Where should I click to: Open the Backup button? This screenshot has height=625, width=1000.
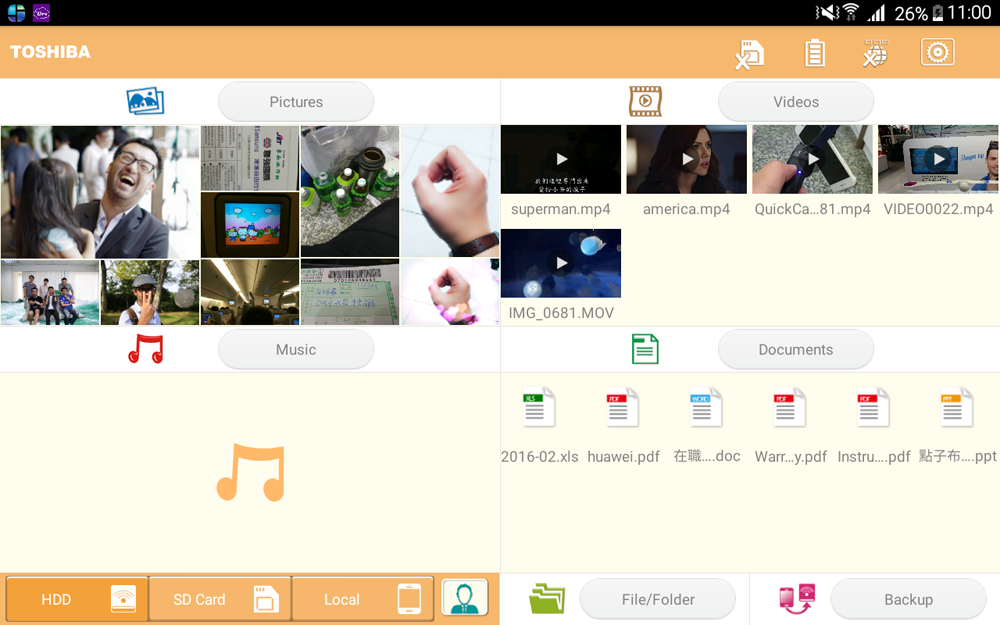pyautogui.click(x=908, y=599)
